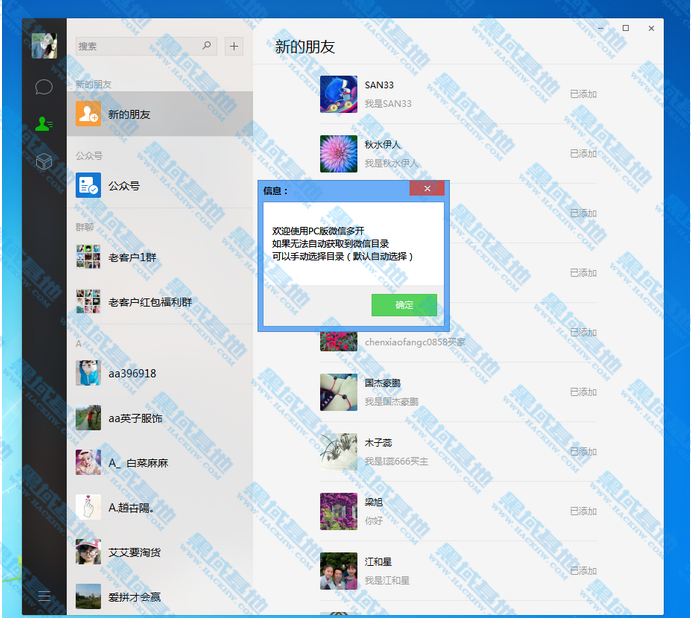Select the orange 新的朋友 icon

coord(88,114)
